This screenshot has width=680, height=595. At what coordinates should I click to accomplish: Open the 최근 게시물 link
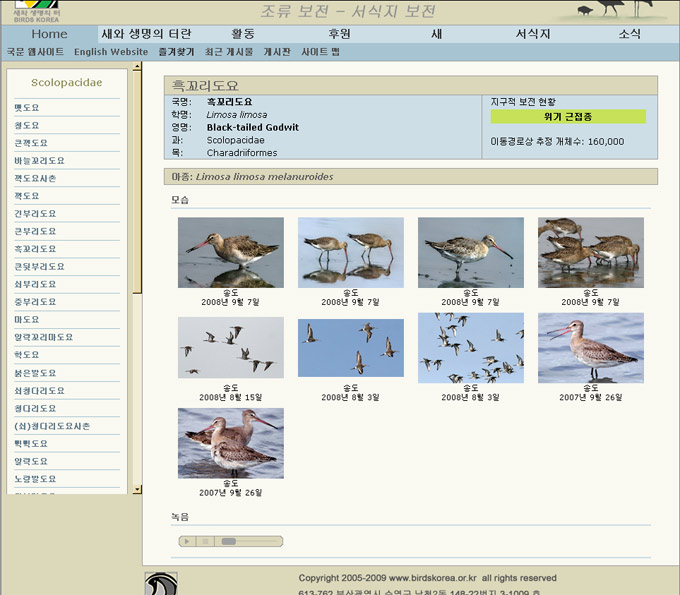[229, 52]
